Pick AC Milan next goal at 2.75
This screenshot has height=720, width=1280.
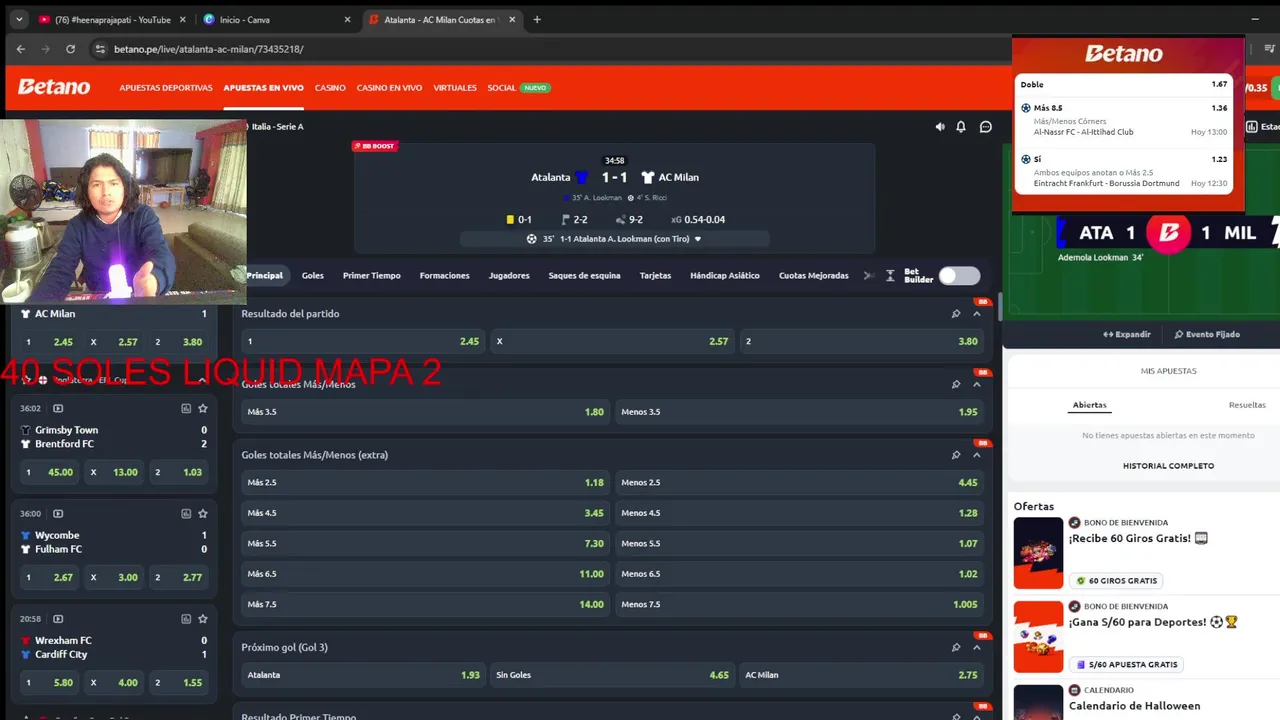[x=861, y=675]
